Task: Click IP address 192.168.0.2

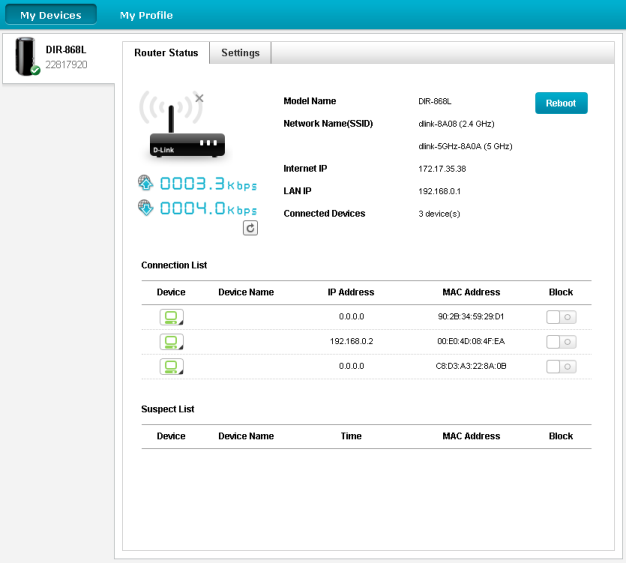Action: click(x=351, y=341)
